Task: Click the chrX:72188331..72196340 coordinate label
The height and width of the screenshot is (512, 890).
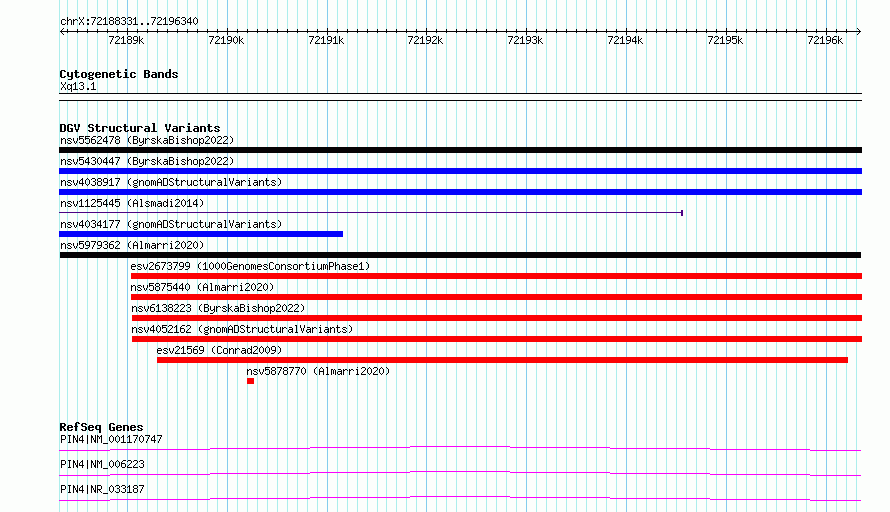Action: (x=129, y=22)
